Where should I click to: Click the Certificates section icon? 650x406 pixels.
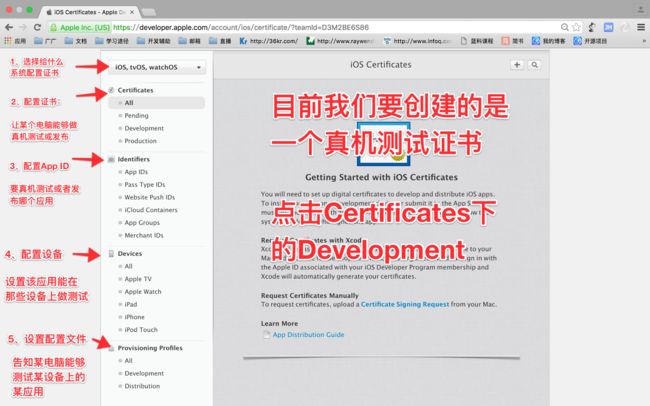pyautogui.click(x=111, y=90)
